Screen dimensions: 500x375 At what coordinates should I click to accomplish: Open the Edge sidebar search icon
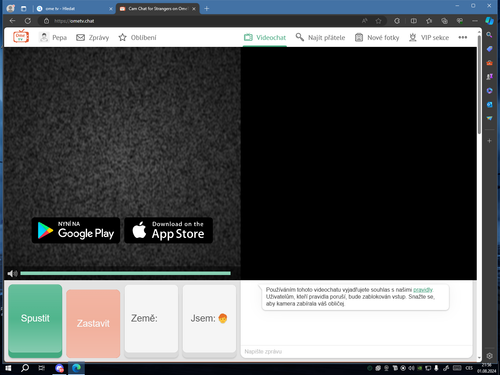pos(489,35)
